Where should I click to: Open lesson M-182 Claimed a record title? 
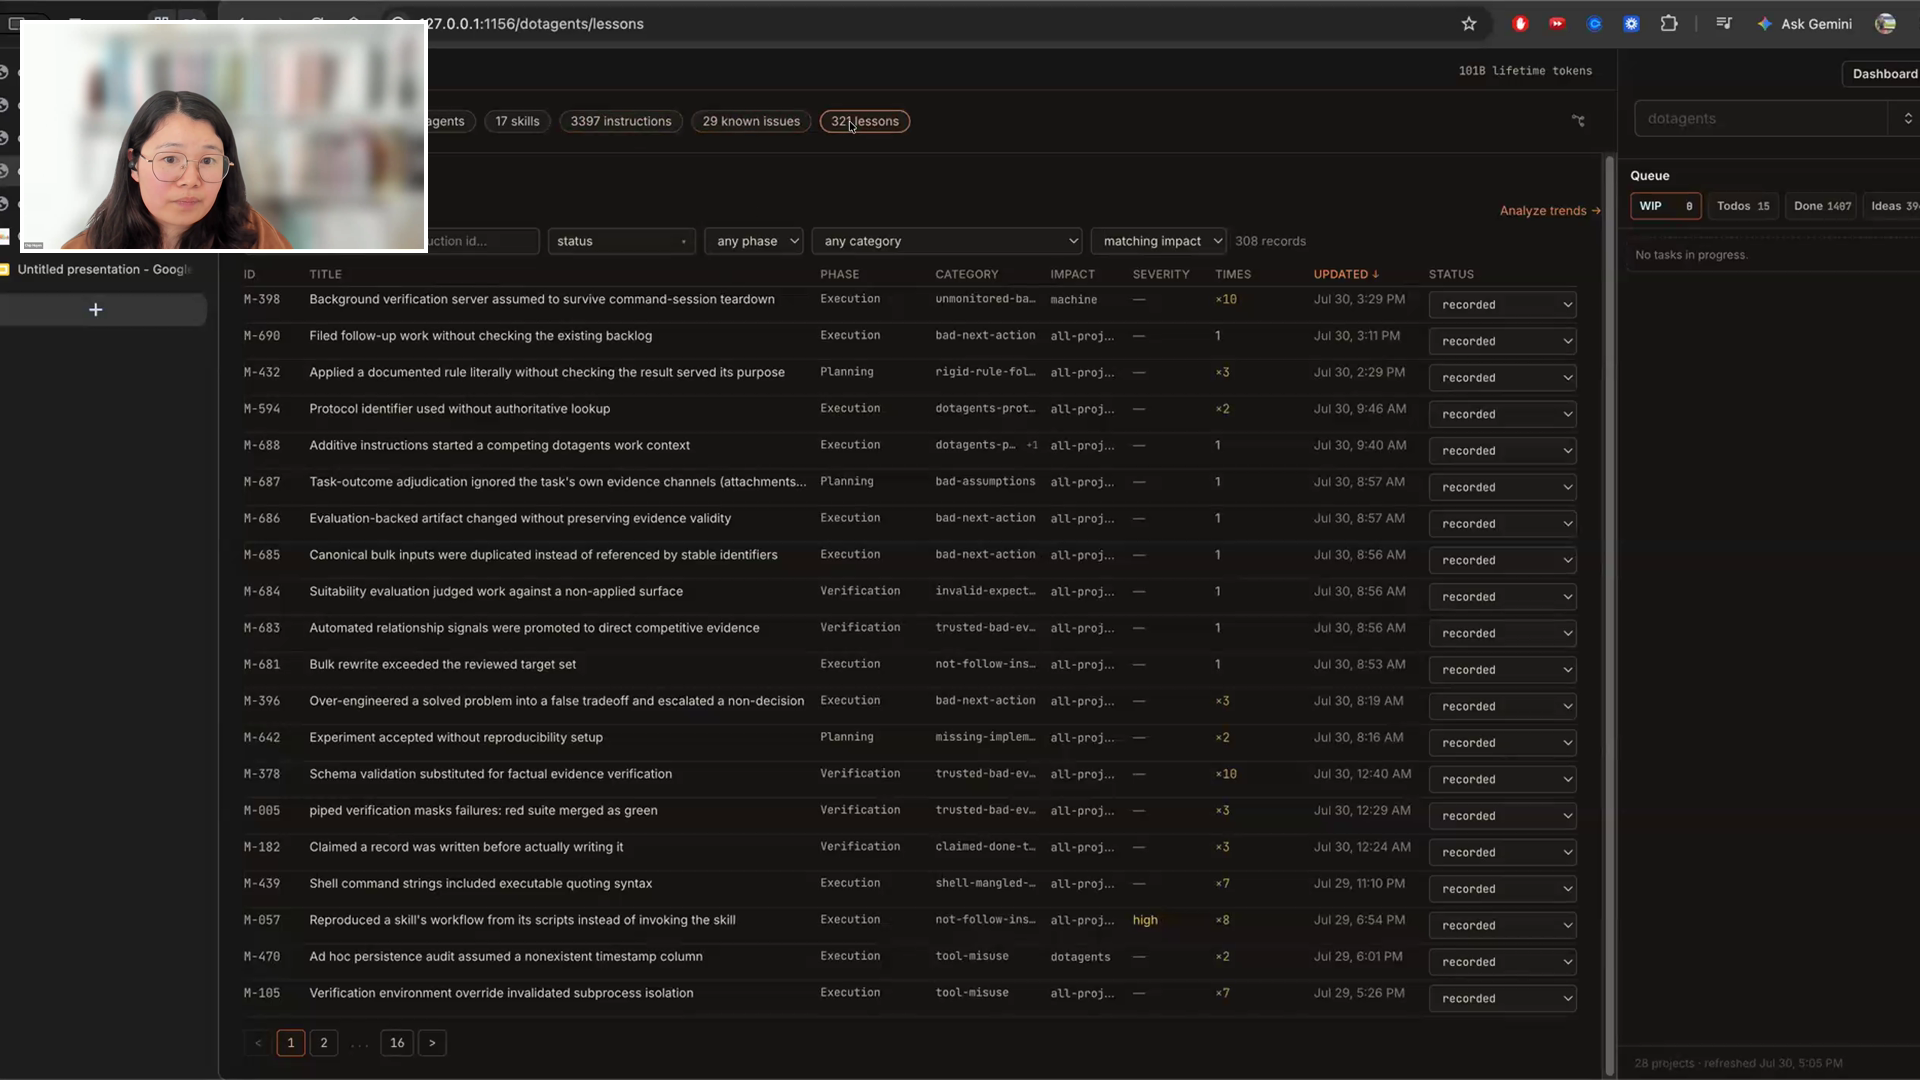pos(466,847)
